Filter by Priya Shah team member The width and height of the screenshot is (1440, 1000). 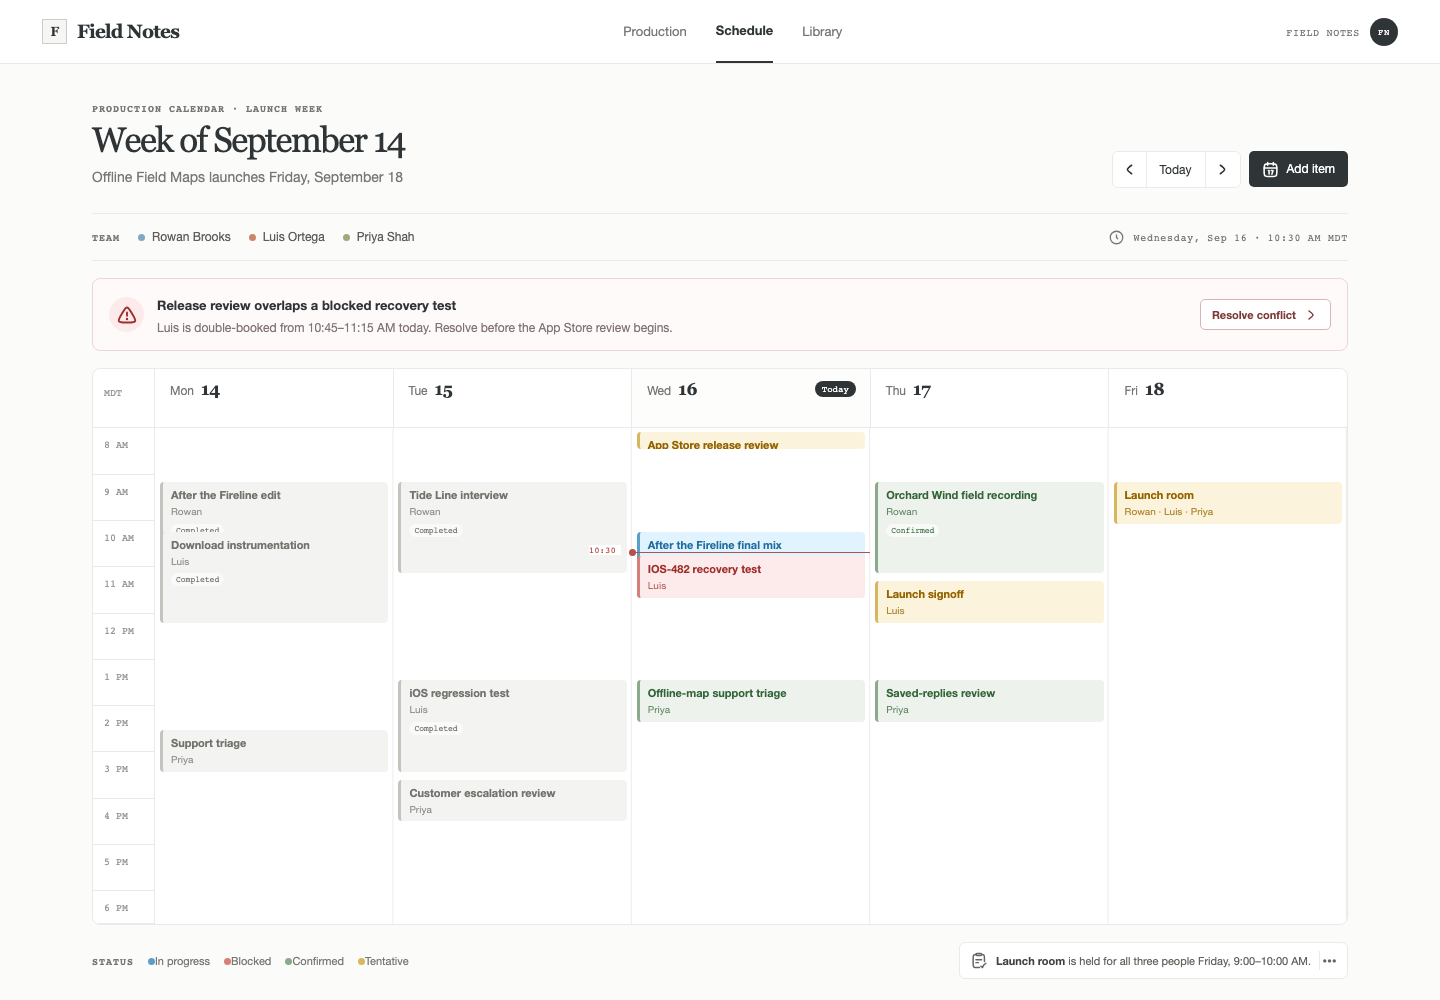378,237
